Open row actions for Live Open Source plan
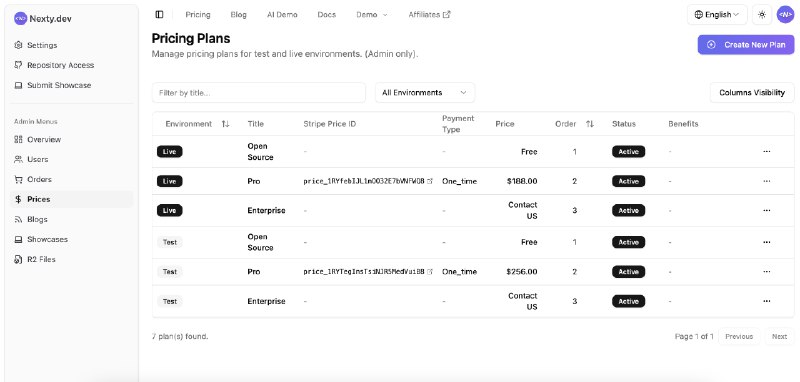 tap(766, 151)
